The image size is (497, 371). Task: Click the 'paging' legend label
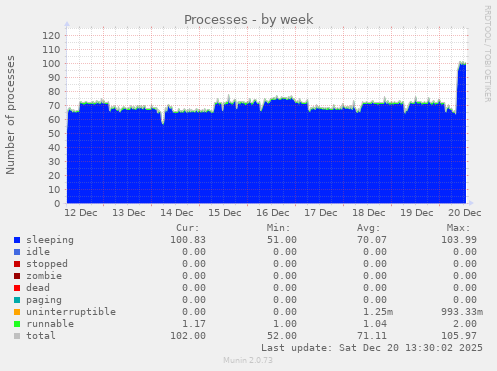[44, 300]
